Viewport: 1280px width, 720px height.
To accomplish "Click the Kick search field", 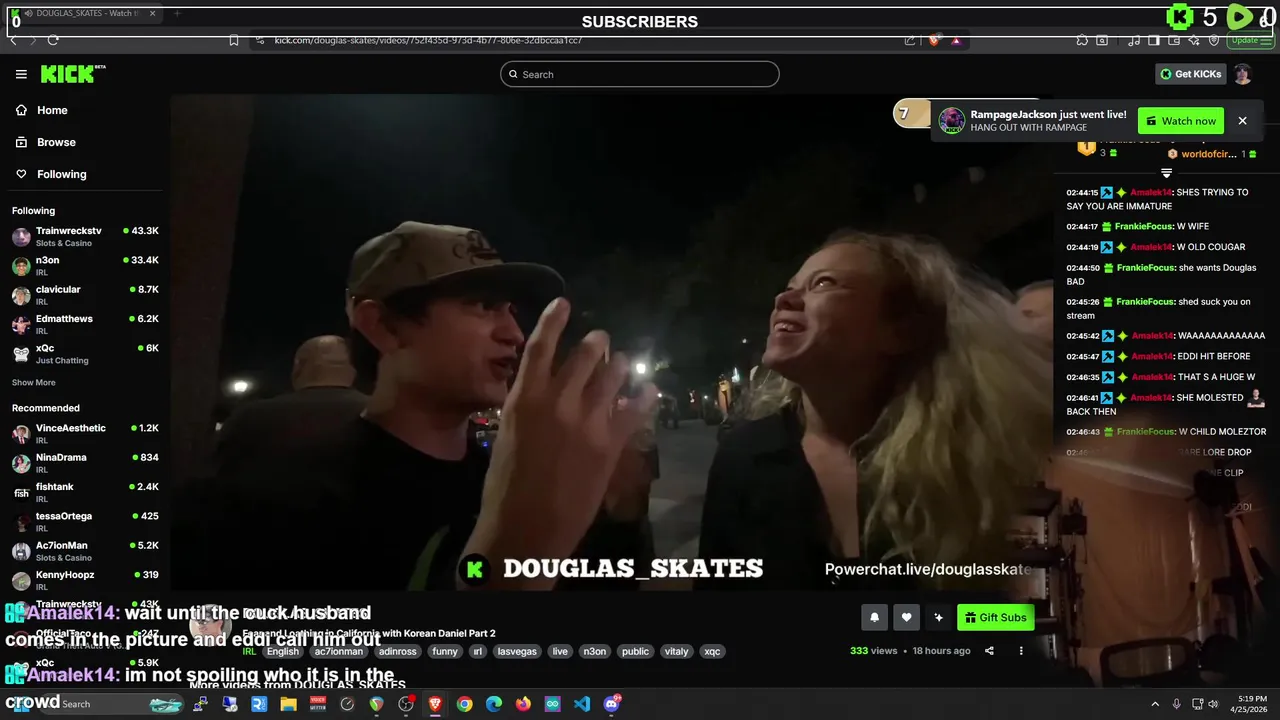I will (639, 74).
